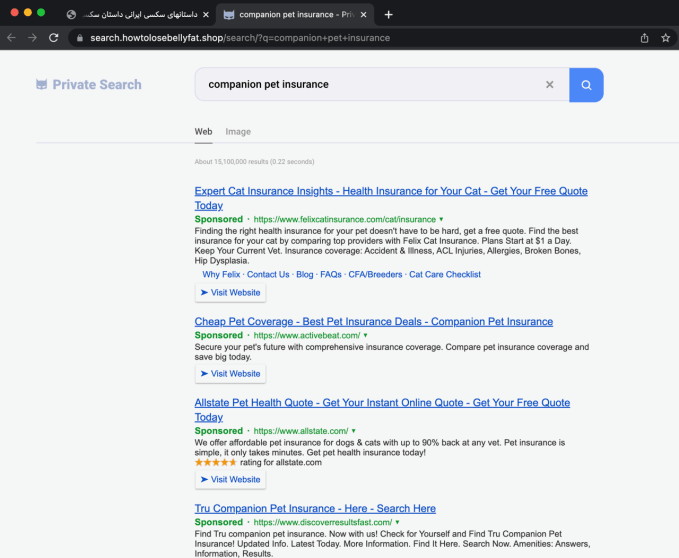Click the blue search magnifier button
This screenshot has width=679, height=558.
[x=586, y=85]
